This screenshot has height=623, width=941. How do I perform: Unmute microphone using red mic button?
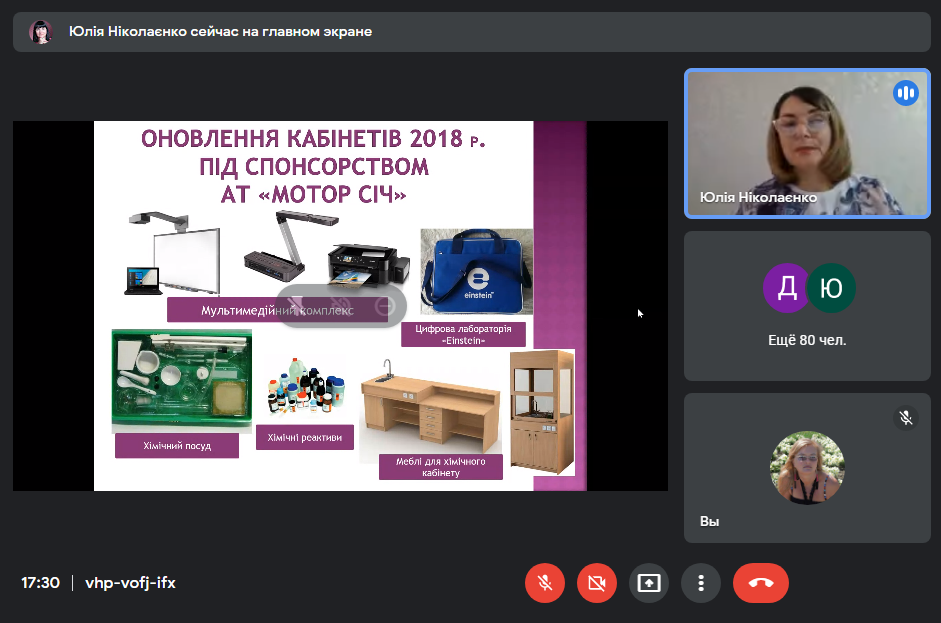545,583
